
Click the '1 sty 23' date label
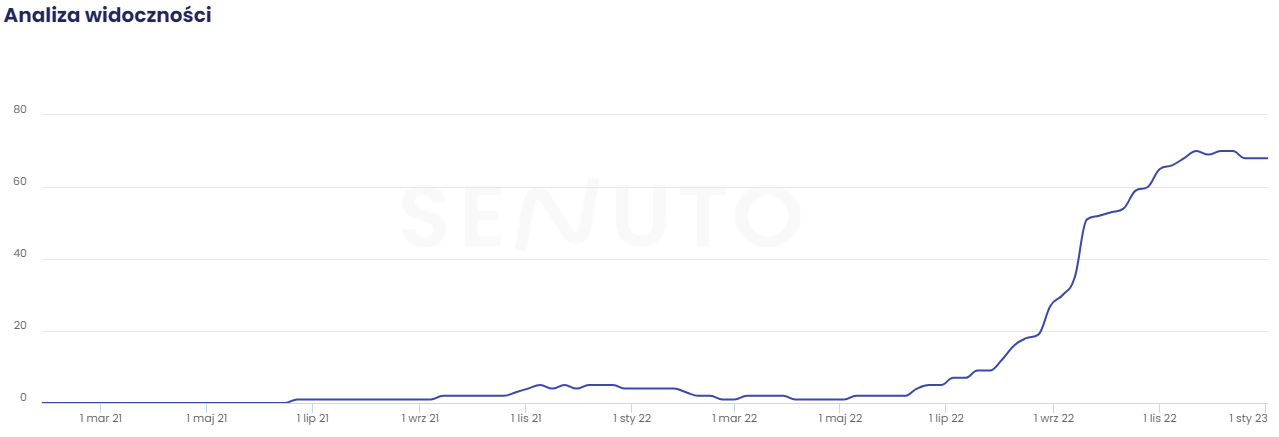pos(1247,419)
